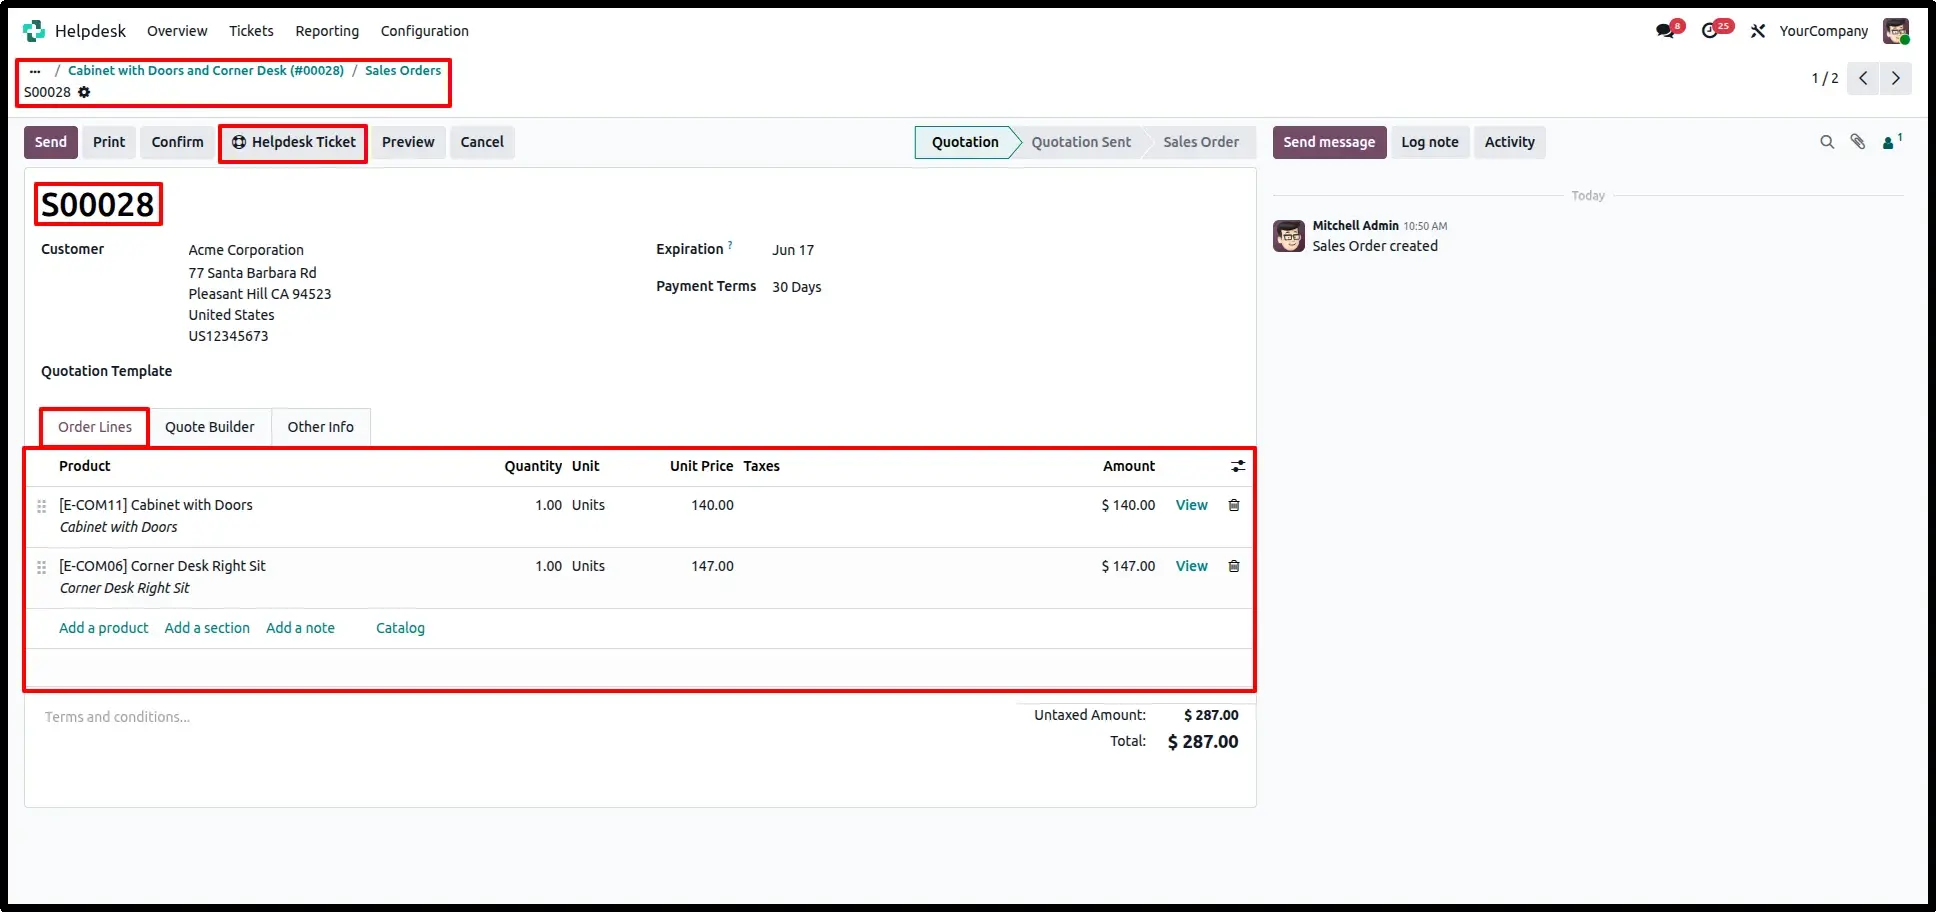This screenshot has height=912, width=1938.
Task: Open the followers icon in chatter
Action: tap(1891, 142)
